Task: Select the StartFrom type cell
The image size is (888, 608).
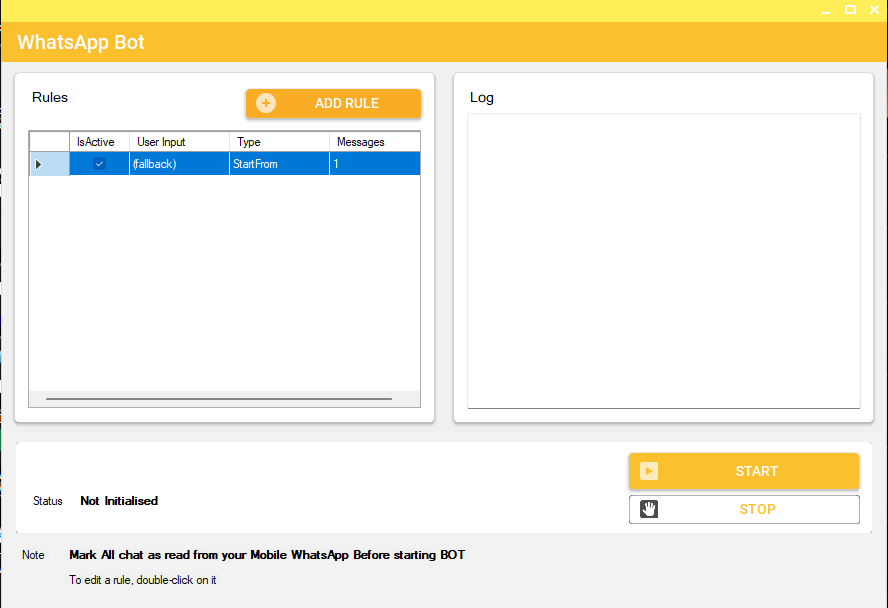Action: (x=279, y=164)
